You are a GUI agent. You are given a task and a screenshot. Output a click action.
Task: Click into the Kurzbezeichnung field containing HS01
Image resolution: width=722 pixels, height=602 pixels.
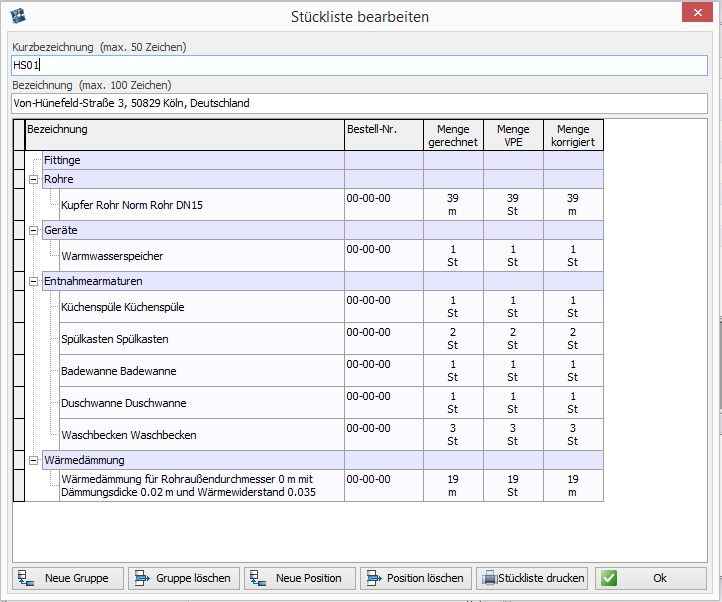tap(359, 65)
